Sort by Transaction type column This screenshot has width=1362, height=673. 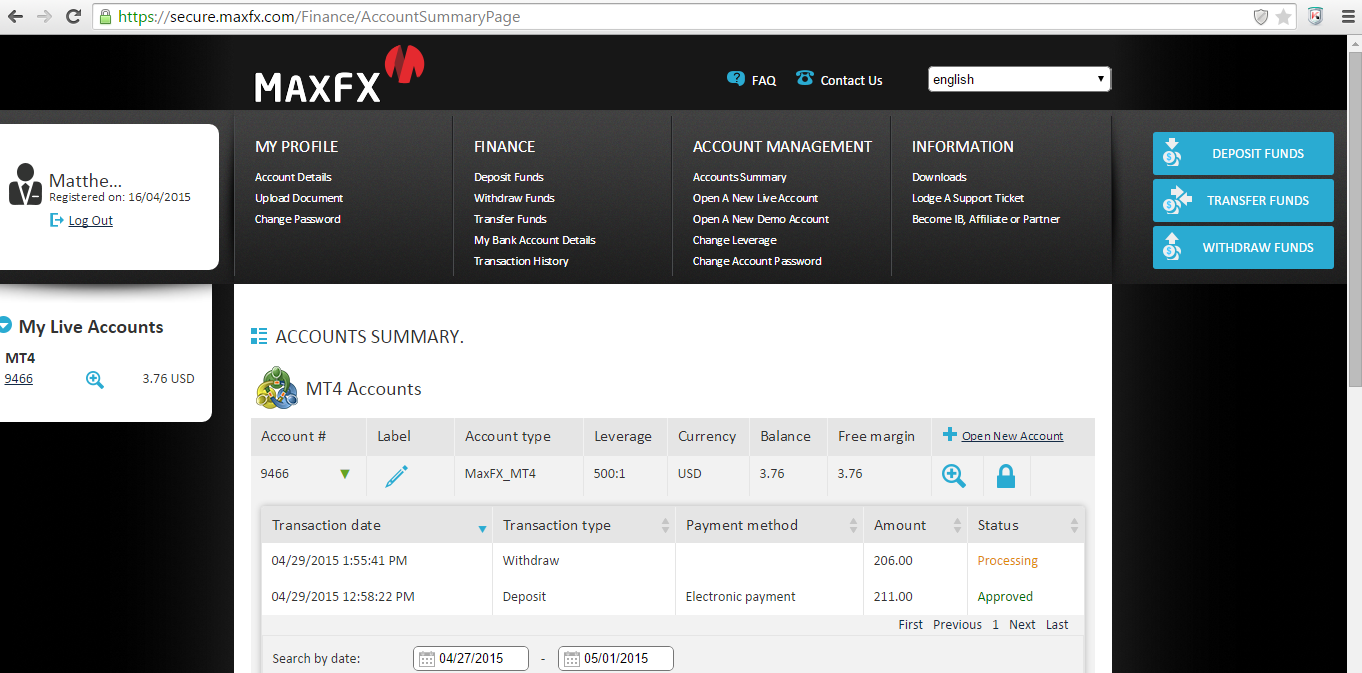(584, 525)
